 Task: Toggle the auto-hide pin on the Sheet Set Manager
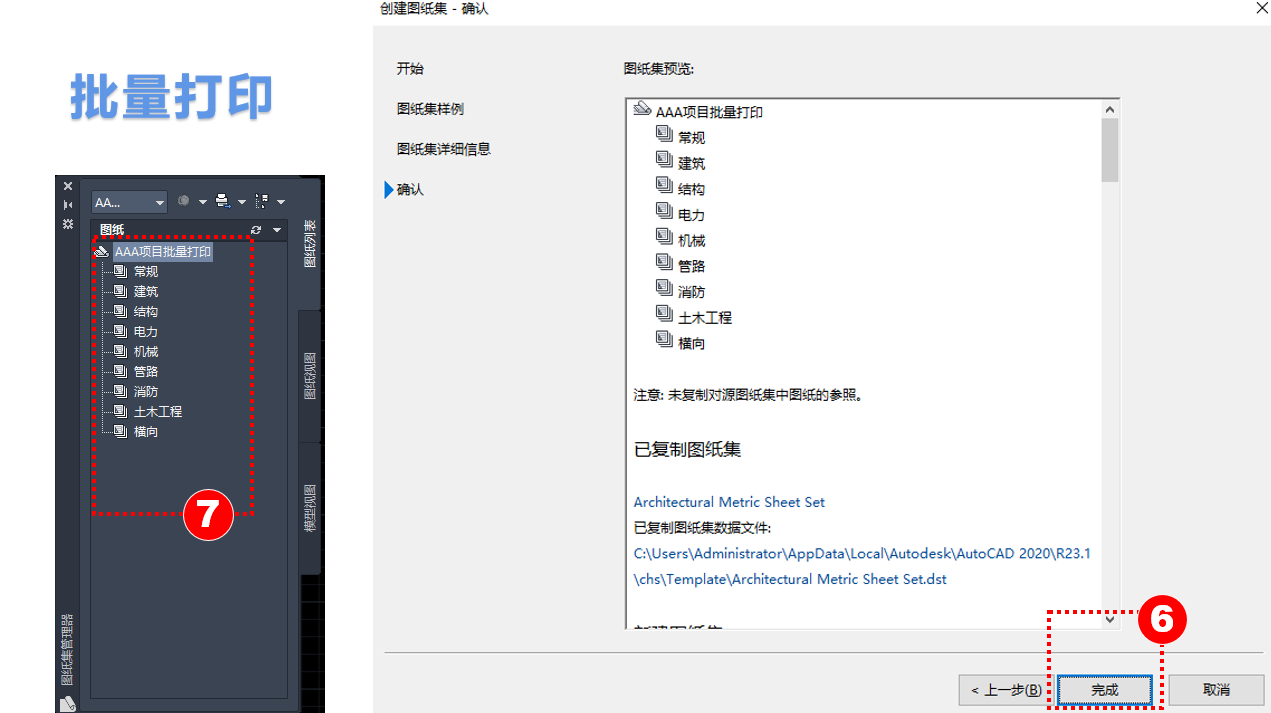pos(68,205)
